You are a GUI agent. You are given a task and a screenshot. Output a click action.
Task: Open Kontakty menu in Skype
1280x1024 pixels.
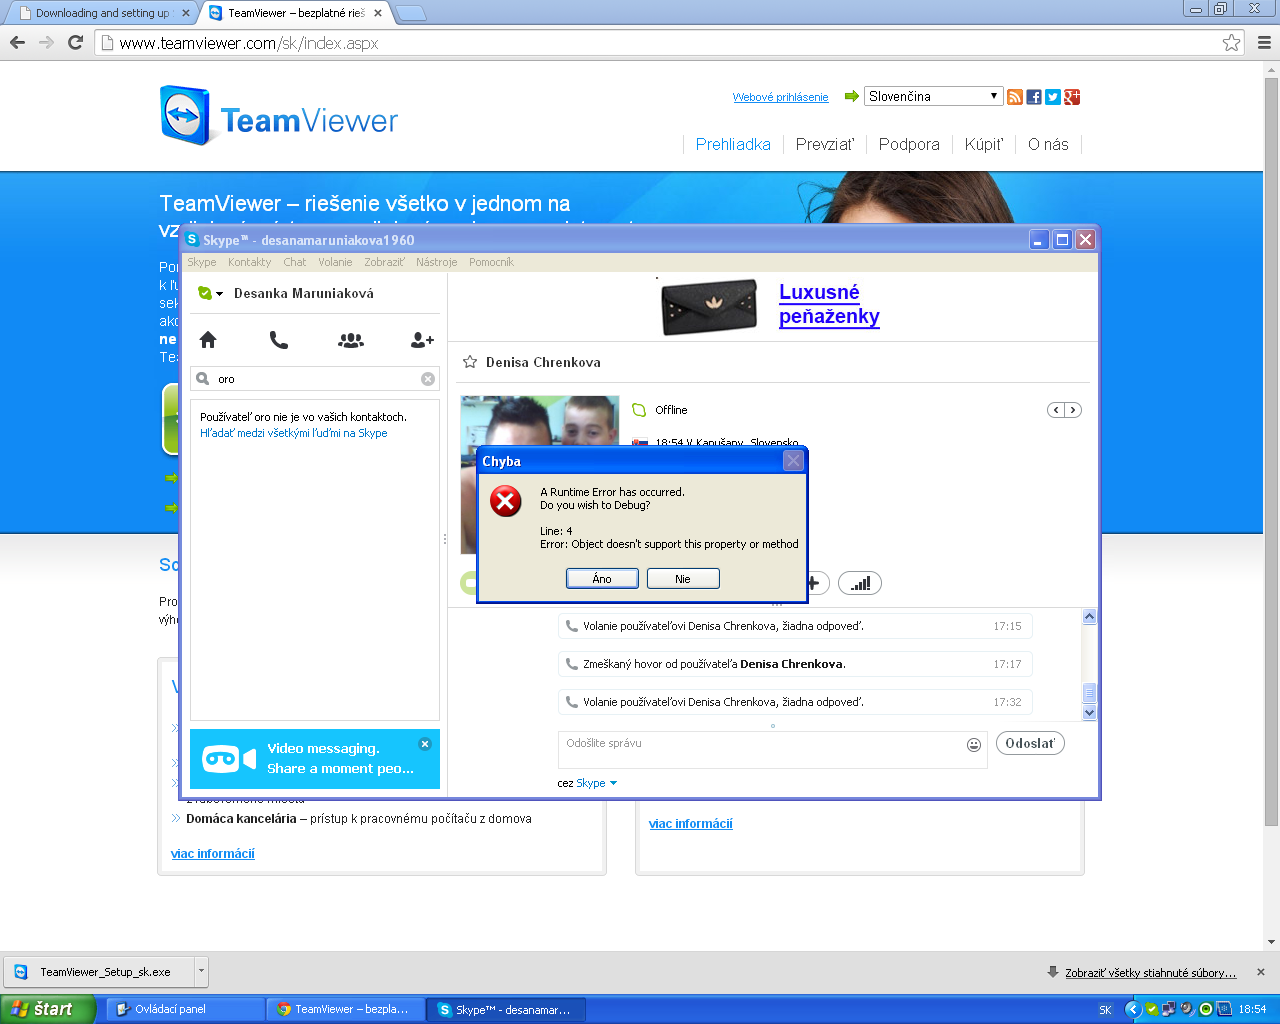pos(249,262)
